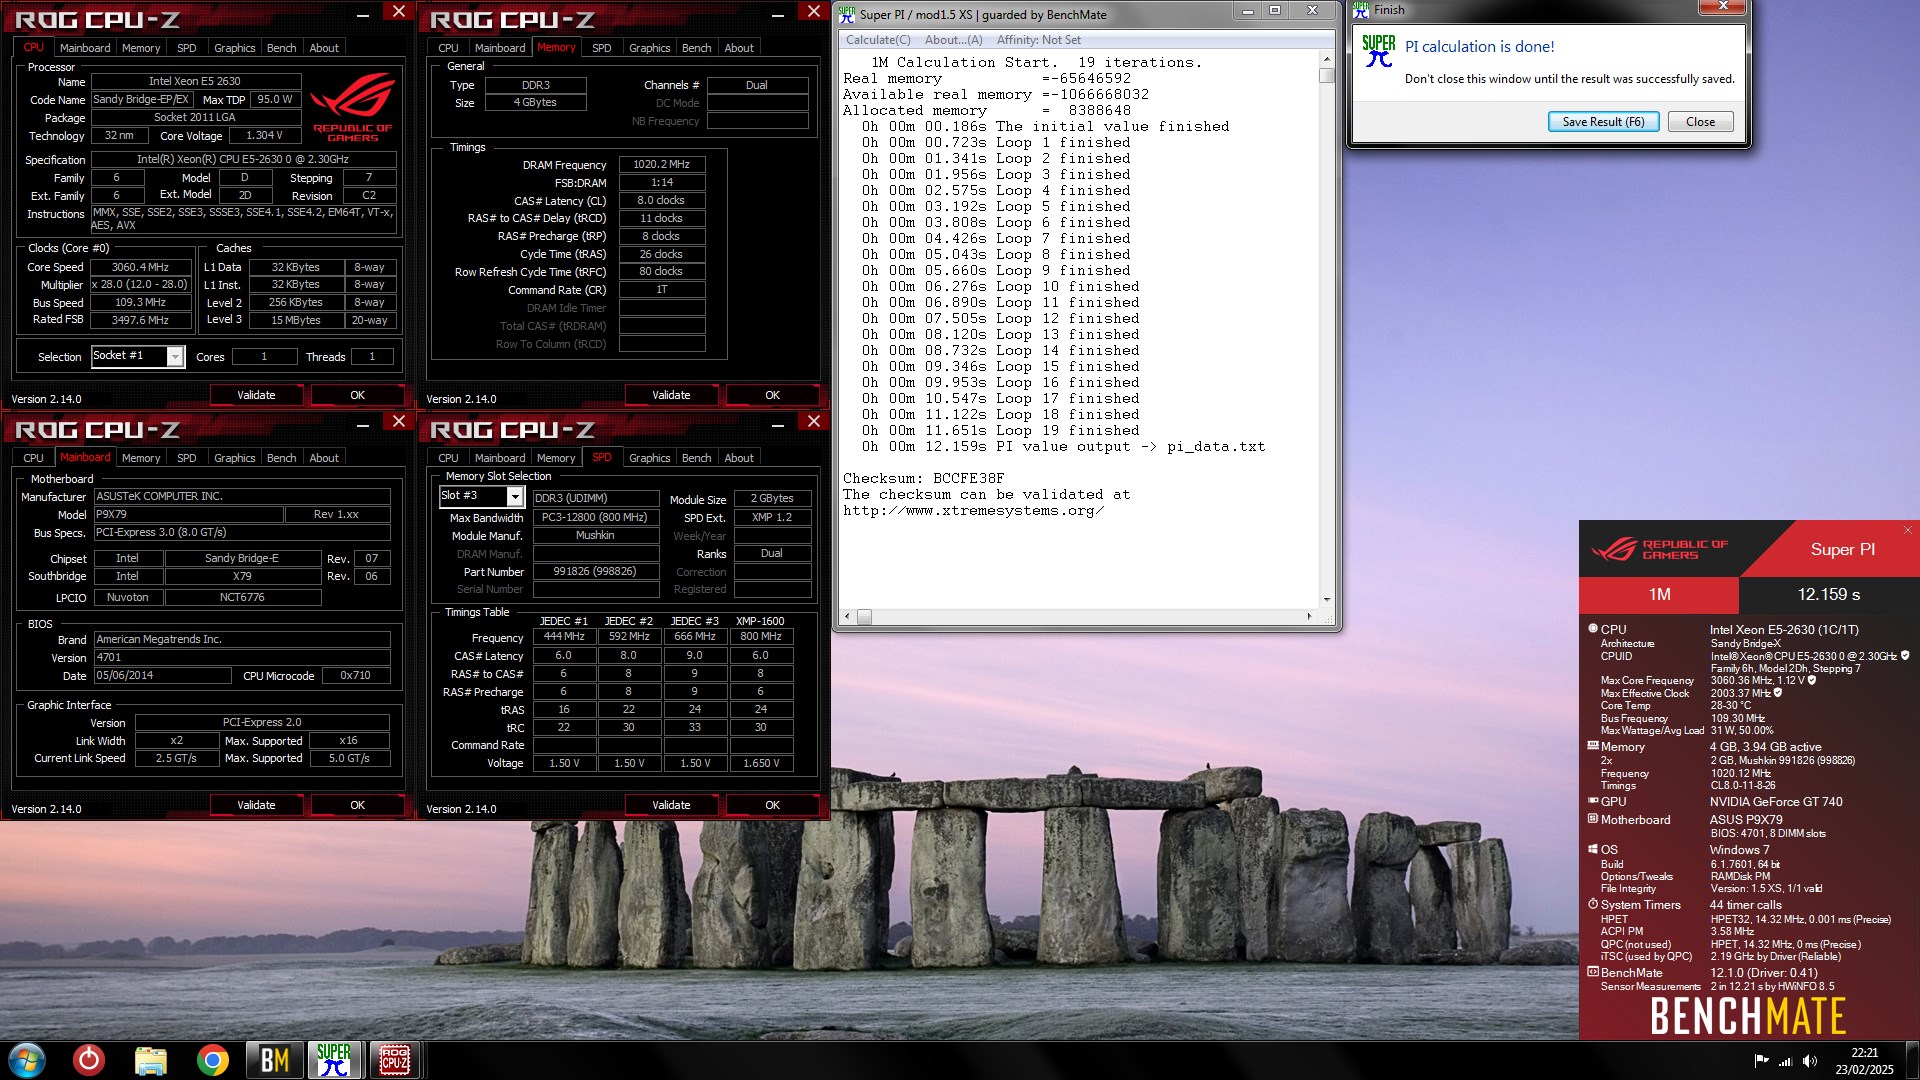Click BIOS Version 4701 field
The image size is (1920, 1080).
(x=242, y=657)
